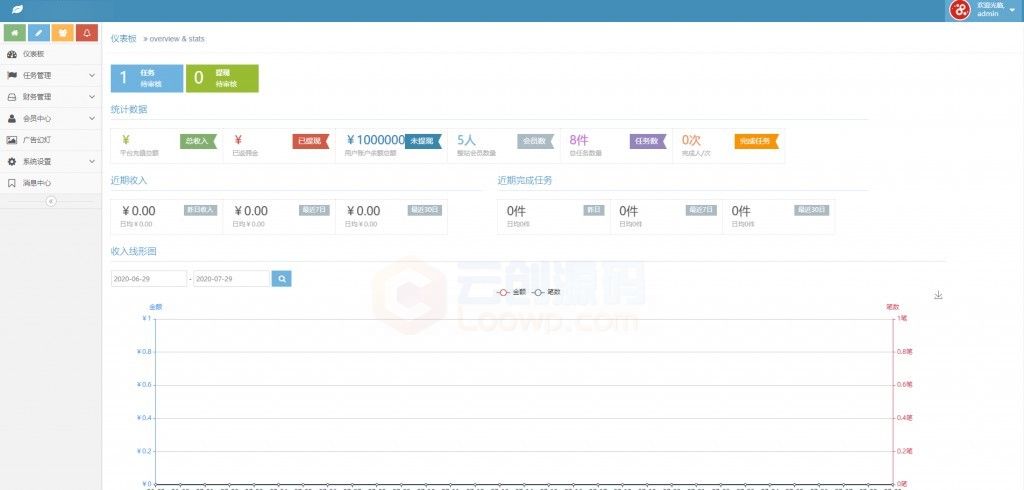
Task: Click the 最近7日 completed tasks badge
Action: tap(701, 210)
